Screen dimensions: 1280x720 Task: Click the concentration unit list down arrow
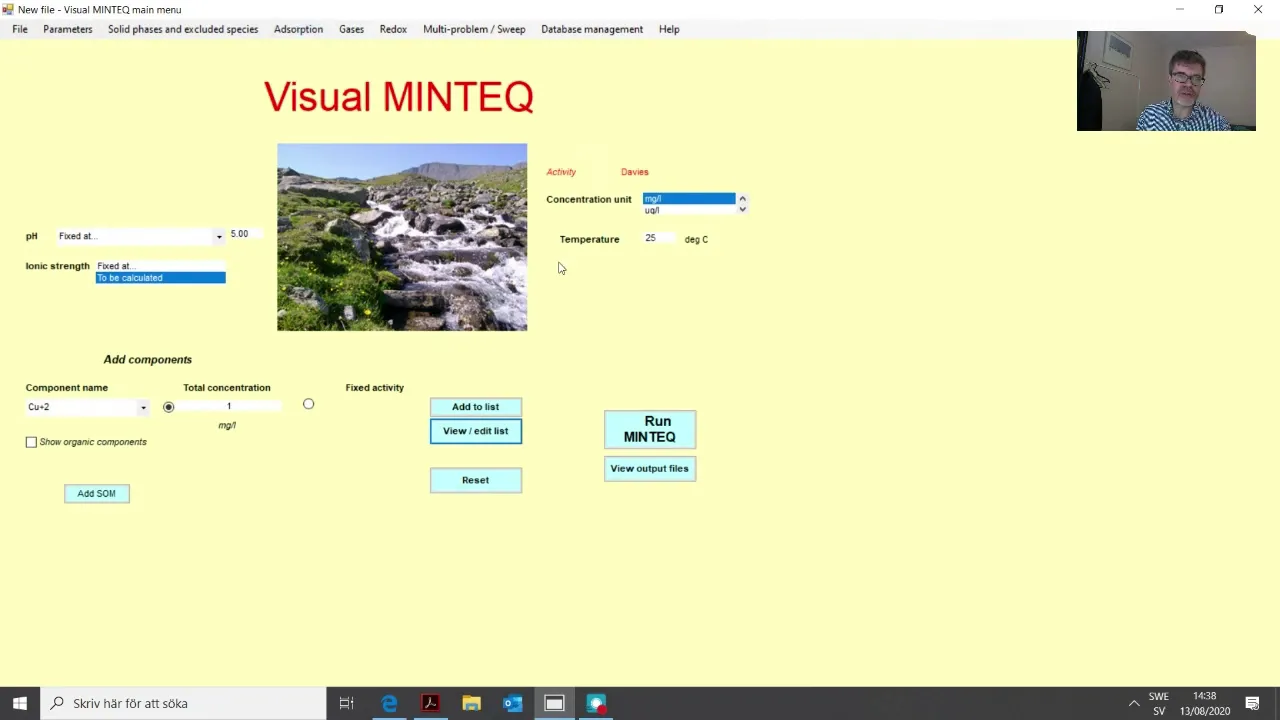tap(742, 210)
